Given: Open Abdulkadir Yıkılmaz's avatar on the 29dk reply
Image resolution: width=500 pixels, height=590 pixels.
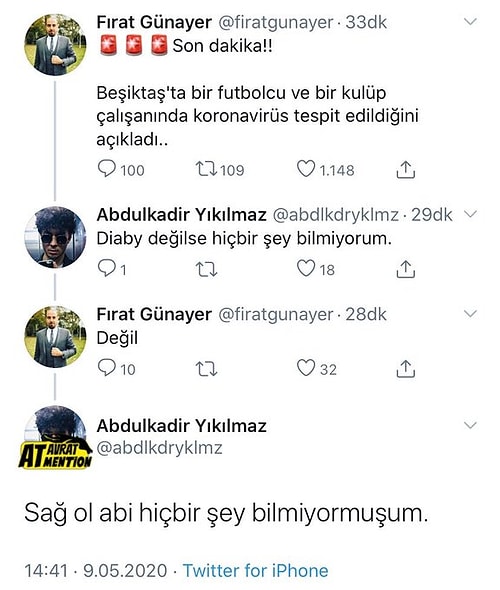Looking at the screenshot, I should tap(55, 237).
